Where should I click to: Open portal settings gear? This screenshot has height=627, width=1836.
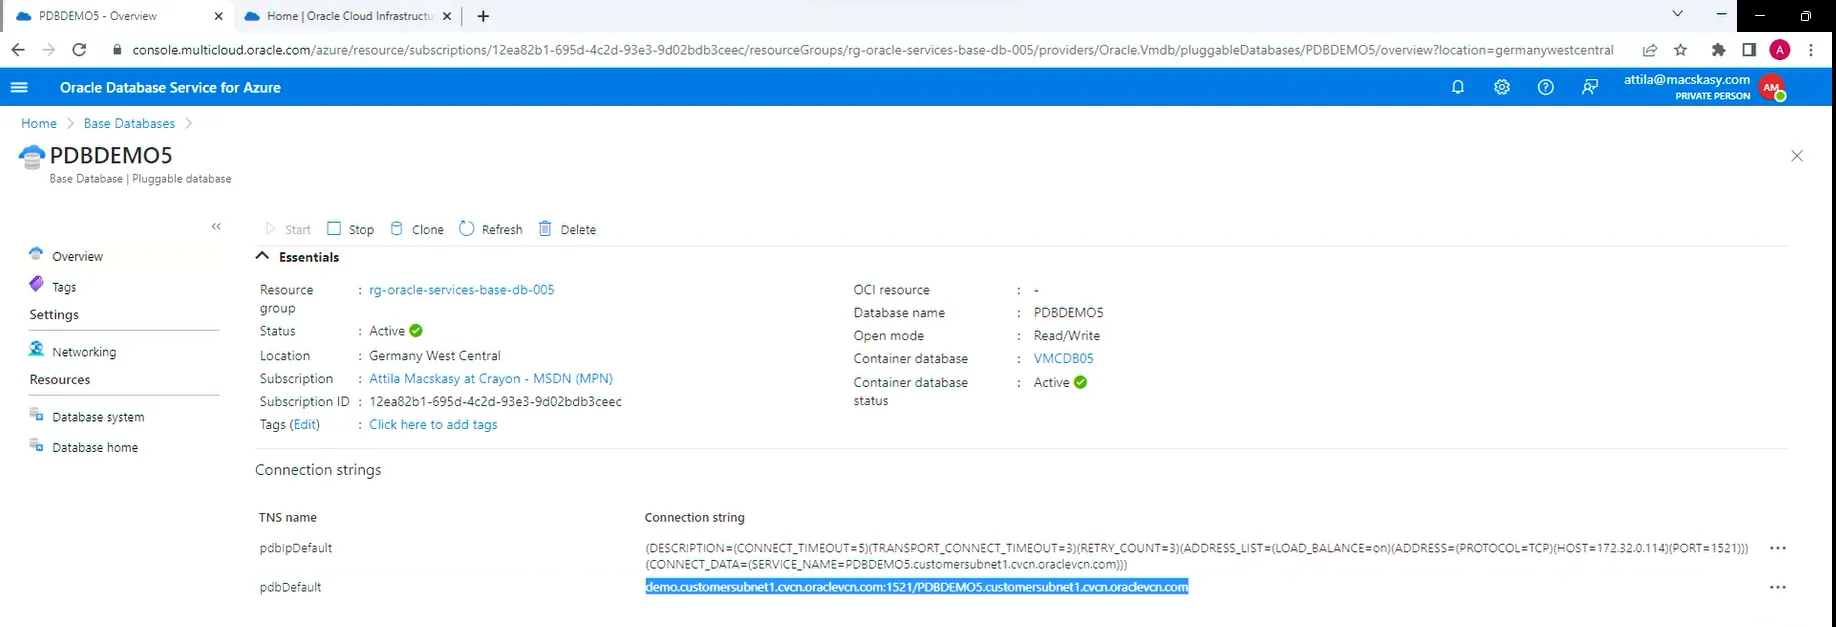pos(1502,87)
